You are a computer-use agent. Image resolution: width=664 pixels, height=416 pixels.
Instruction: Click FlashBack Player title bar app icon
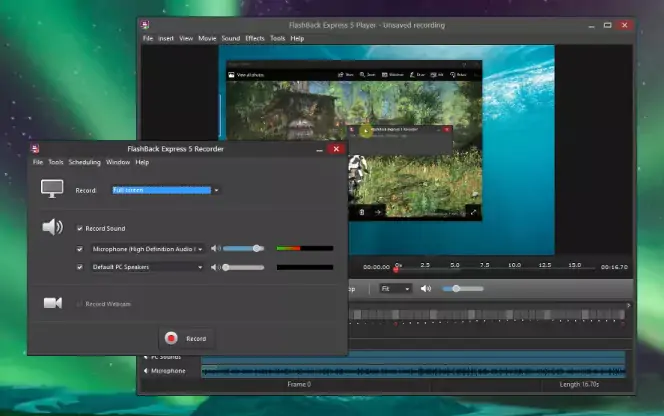pos(145,25)
